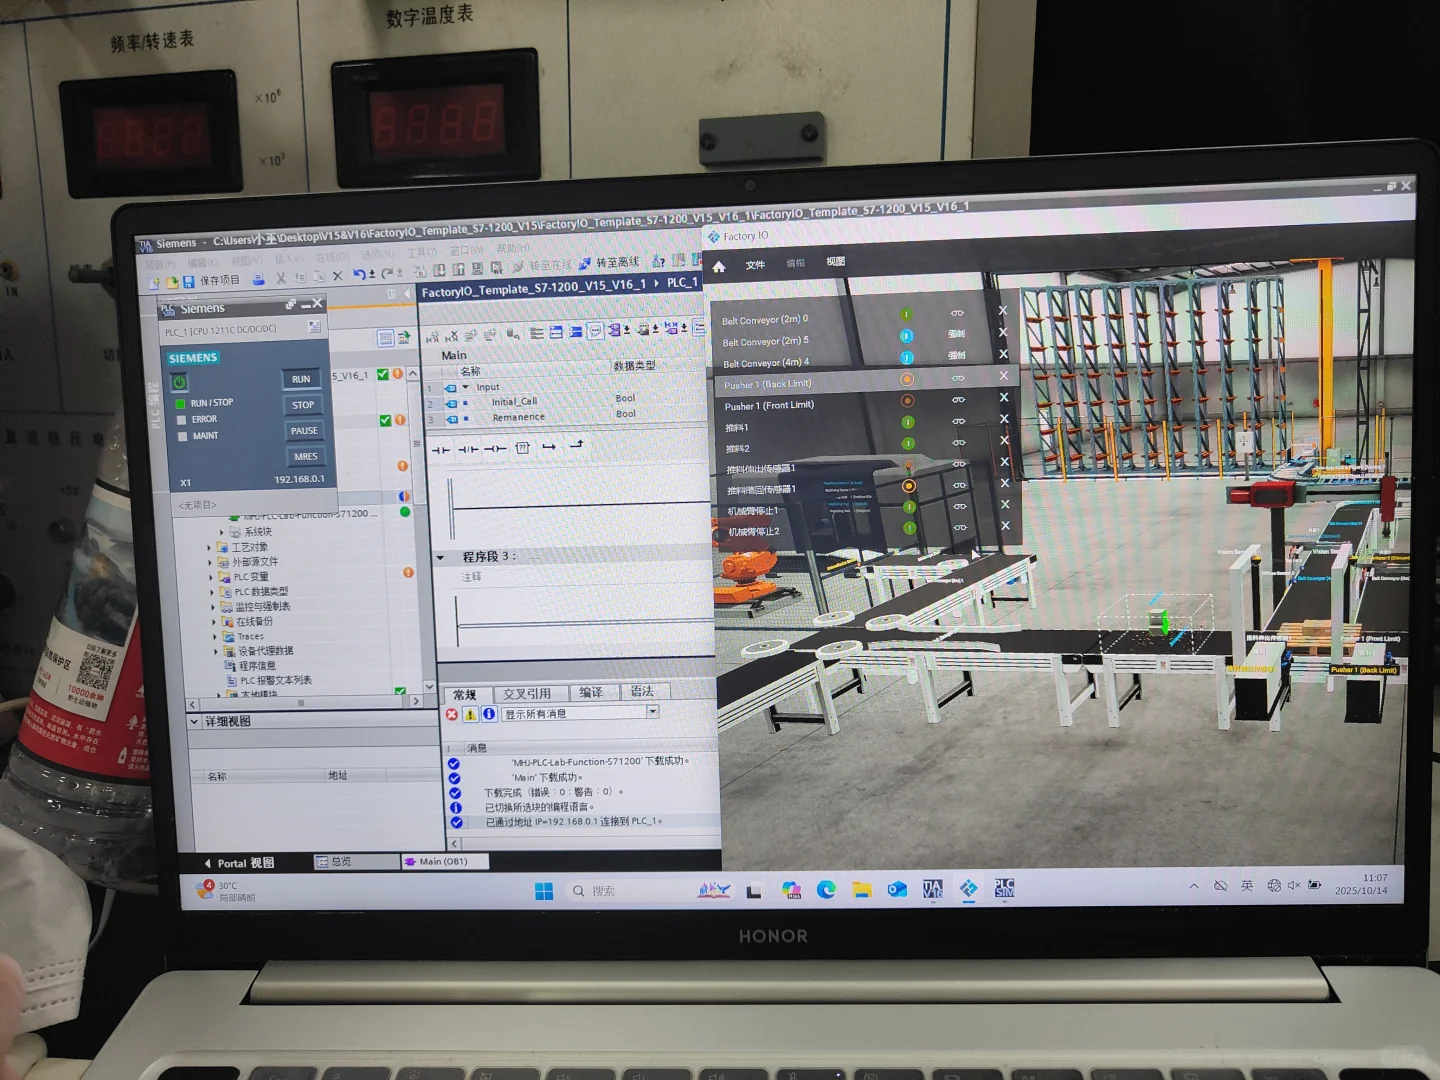
Task: Click the cut scissors icon in TIA toolbar
Action: 281,278
